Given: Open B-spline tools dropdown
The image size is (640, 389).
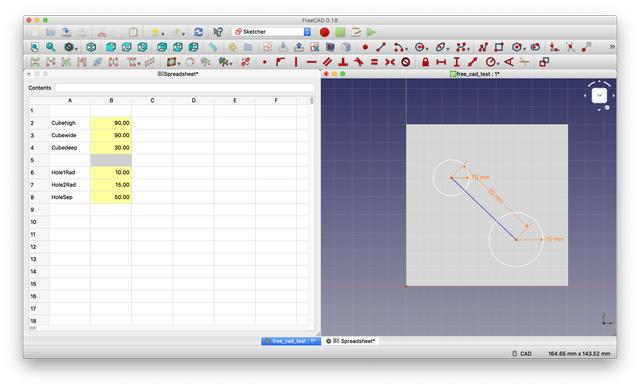Looking at the screenshot, I should coord(468,49).
